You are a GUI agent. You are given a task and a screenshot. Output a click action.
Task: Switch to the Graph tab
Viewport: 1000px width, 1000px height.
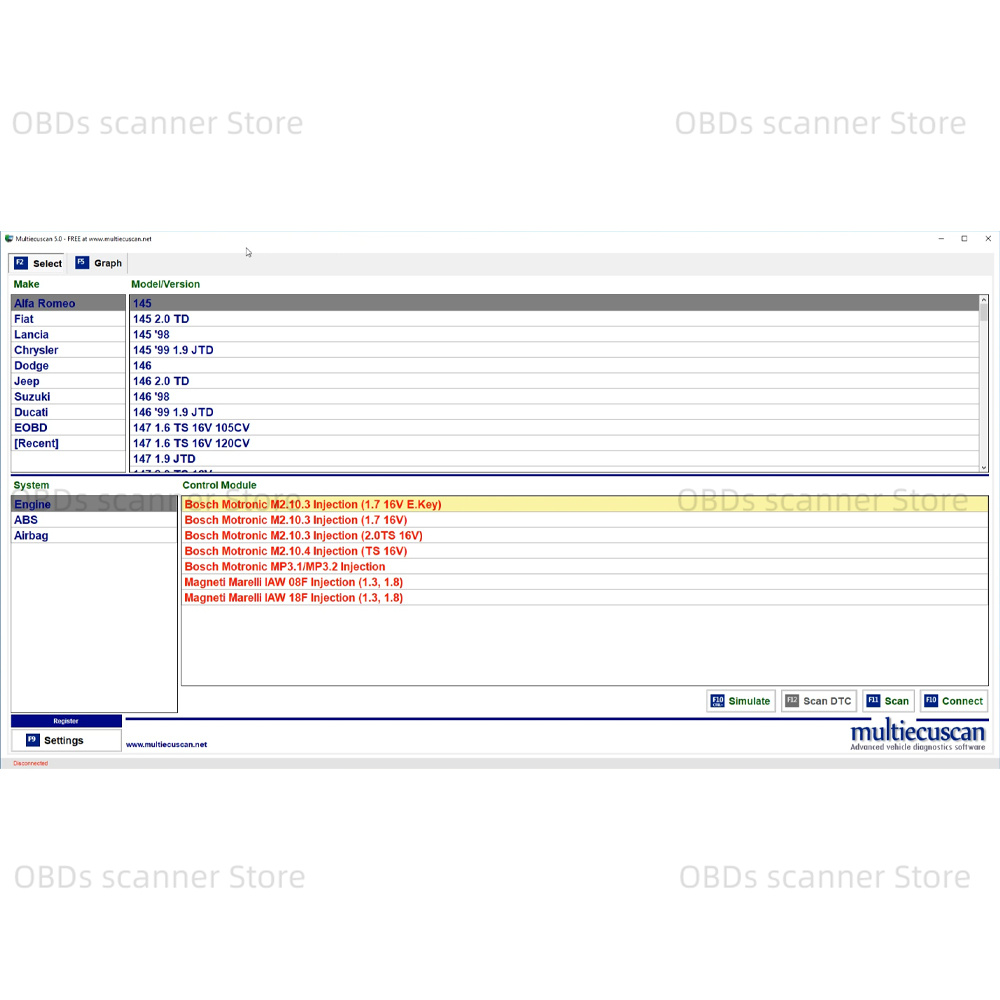[x=99, y=263]
